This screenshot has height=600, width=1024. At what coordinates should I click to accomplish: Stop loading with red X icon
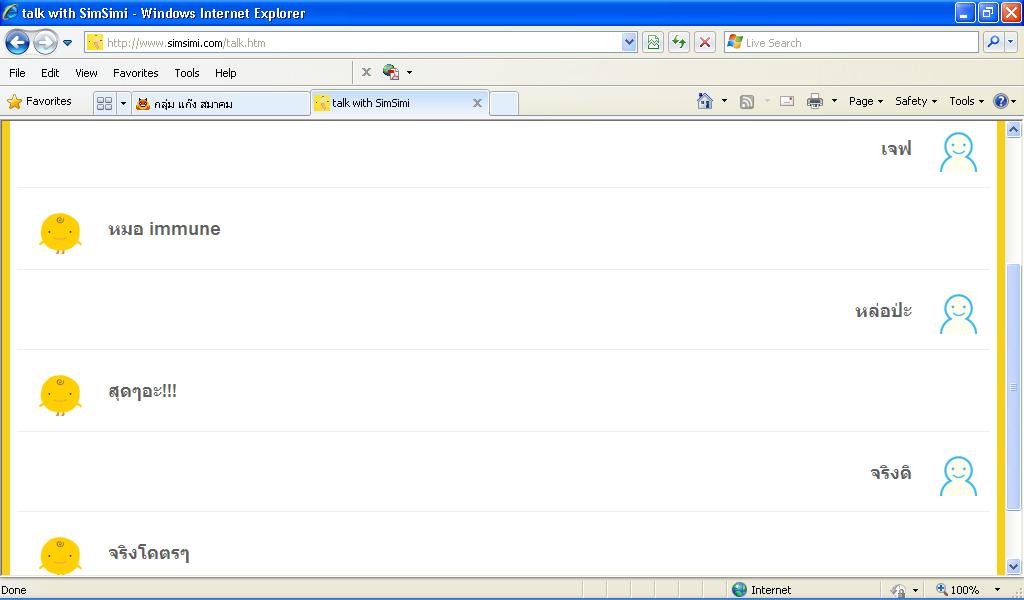(705, 43)
